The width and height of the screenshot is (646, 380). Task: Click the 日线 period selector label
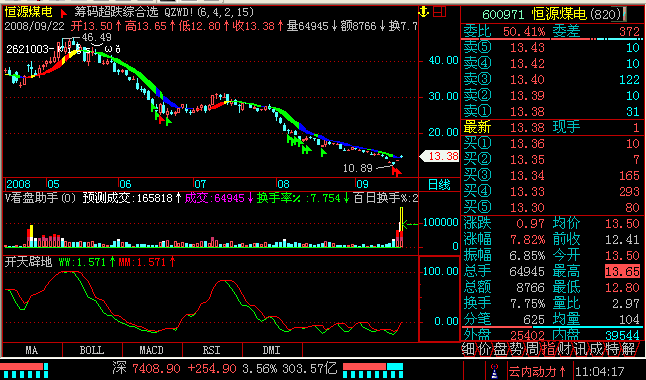coord(439,185)
